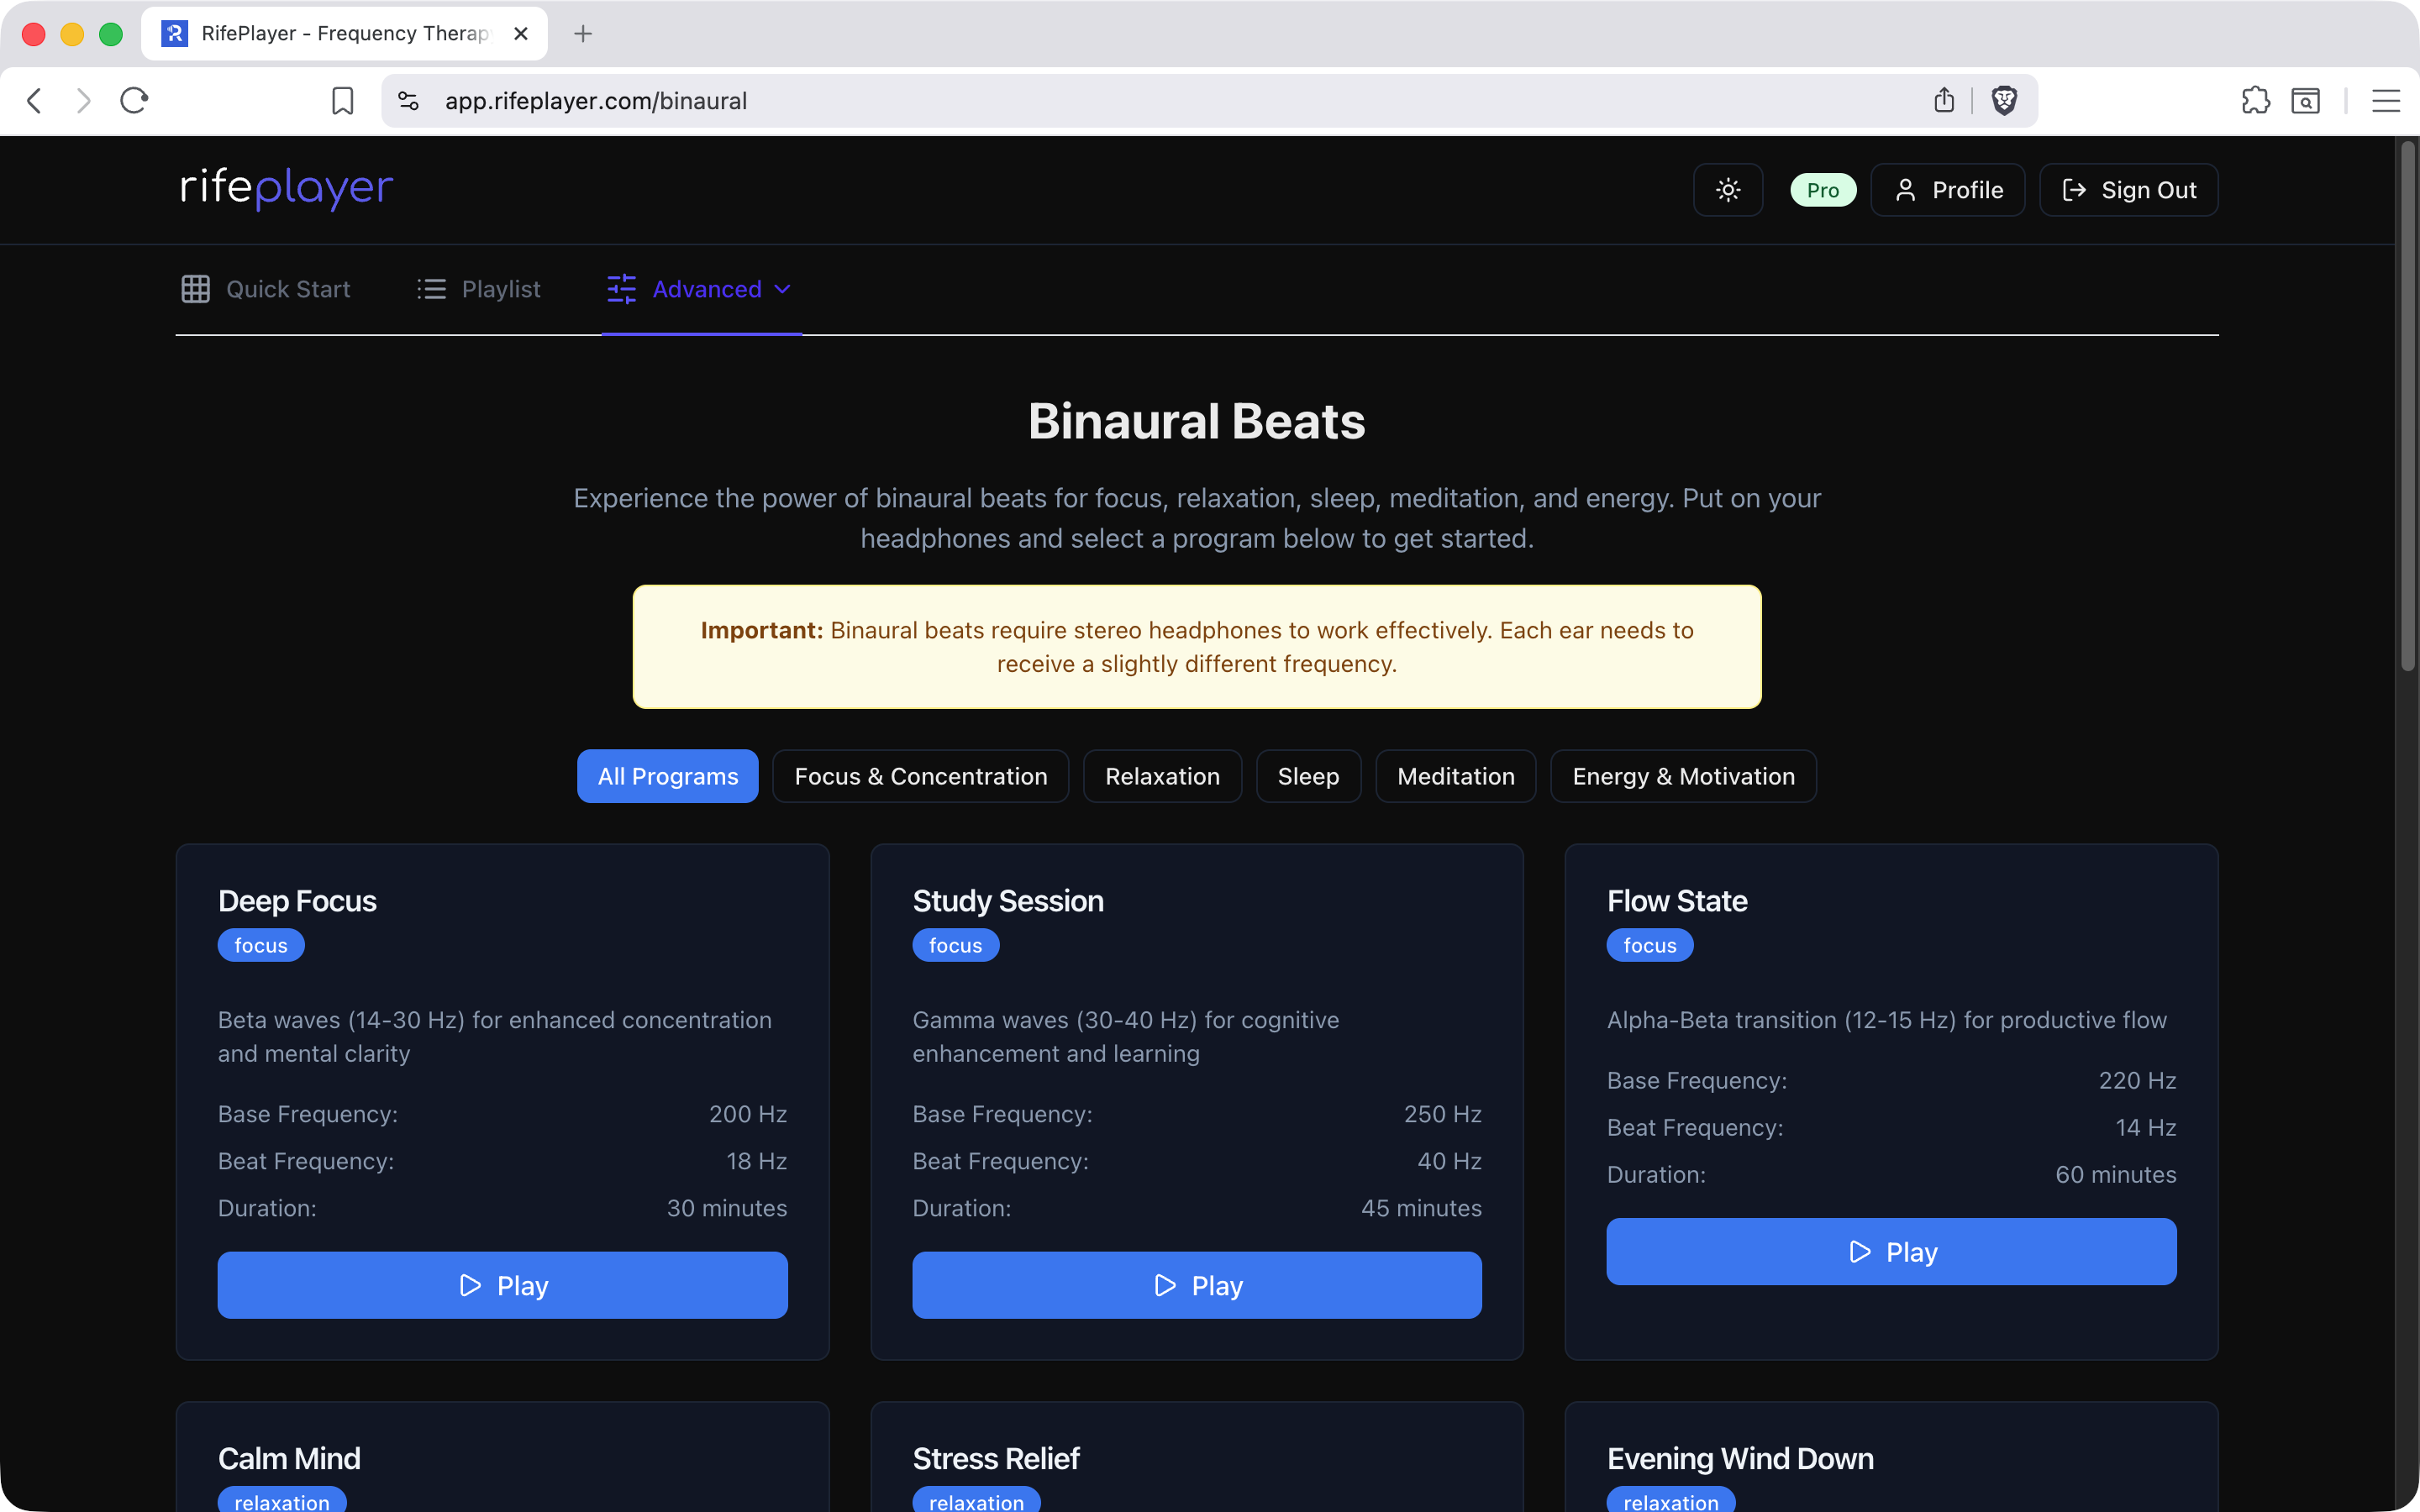Open a new browser tab

pos(583,34)
